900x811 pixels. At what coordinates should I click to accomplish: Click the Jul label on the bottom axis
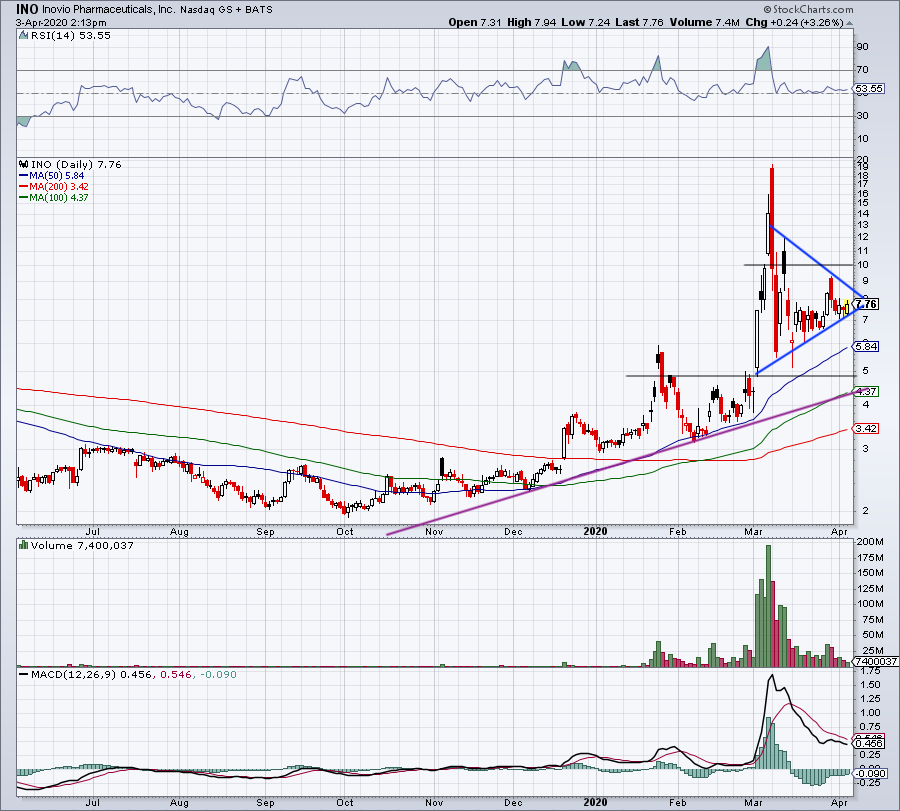[92, 802]
